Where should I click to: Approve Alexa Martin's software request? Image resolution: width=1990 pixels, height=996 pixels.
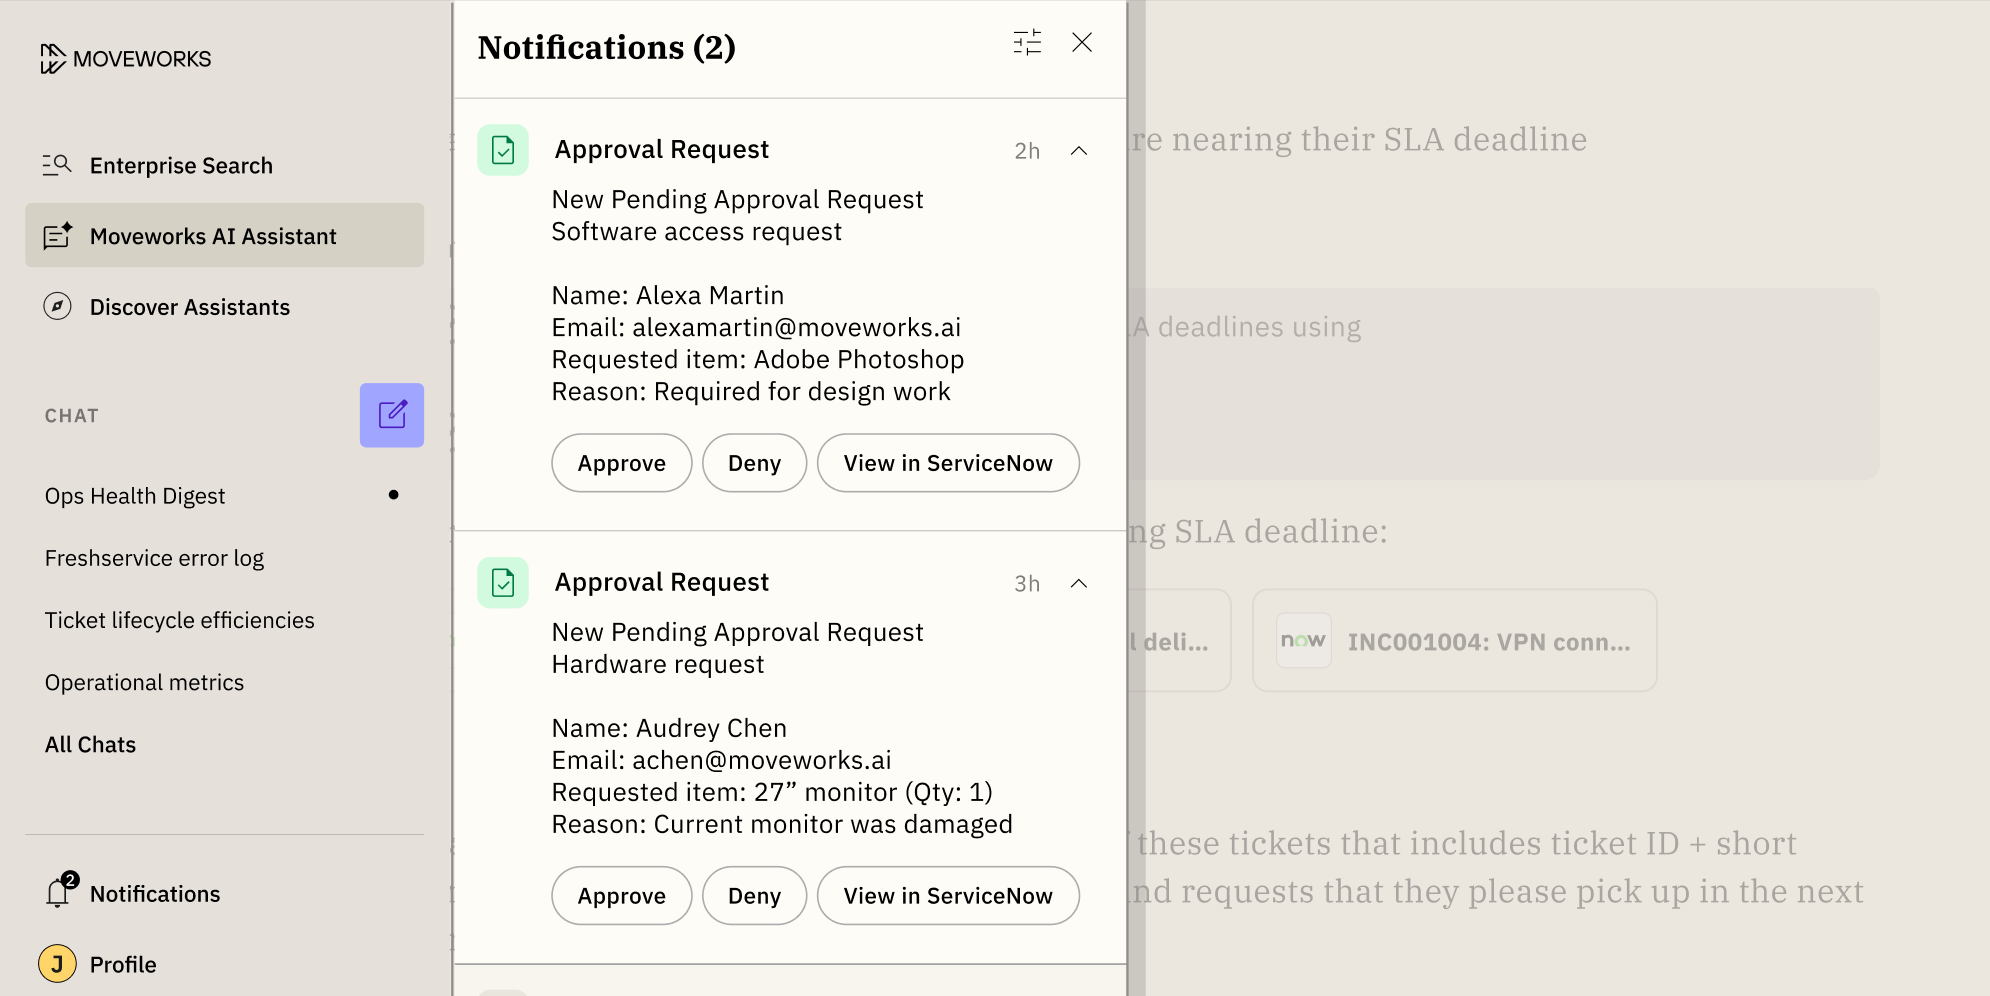(621, 462)
